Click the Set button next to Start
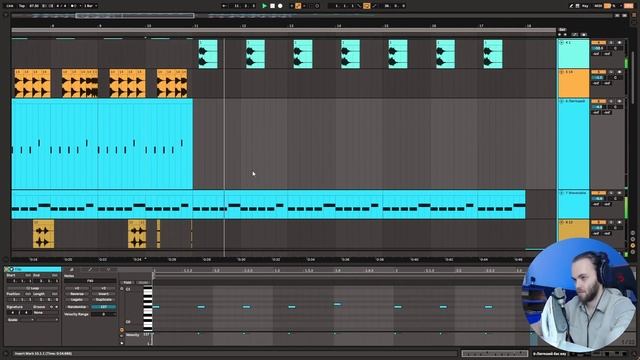 (28, 276)
